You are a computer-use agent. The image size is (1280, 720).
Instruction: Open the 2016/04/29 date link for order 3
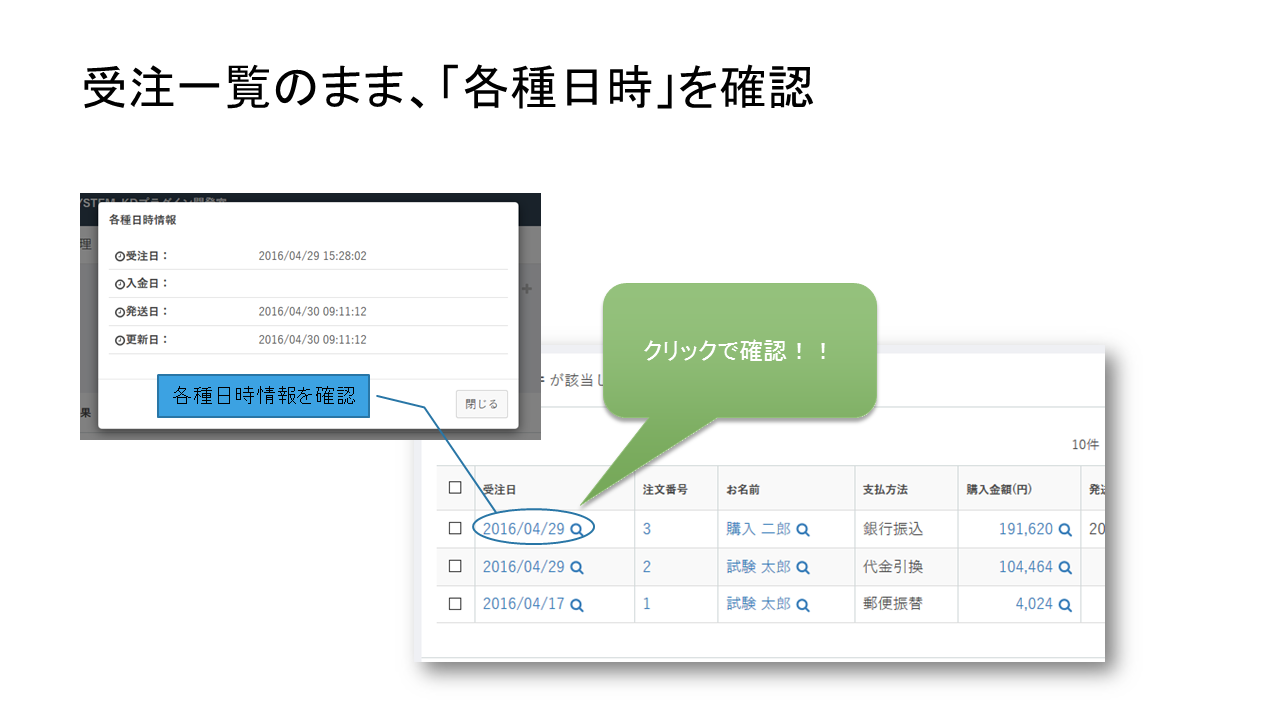[524, 529]
